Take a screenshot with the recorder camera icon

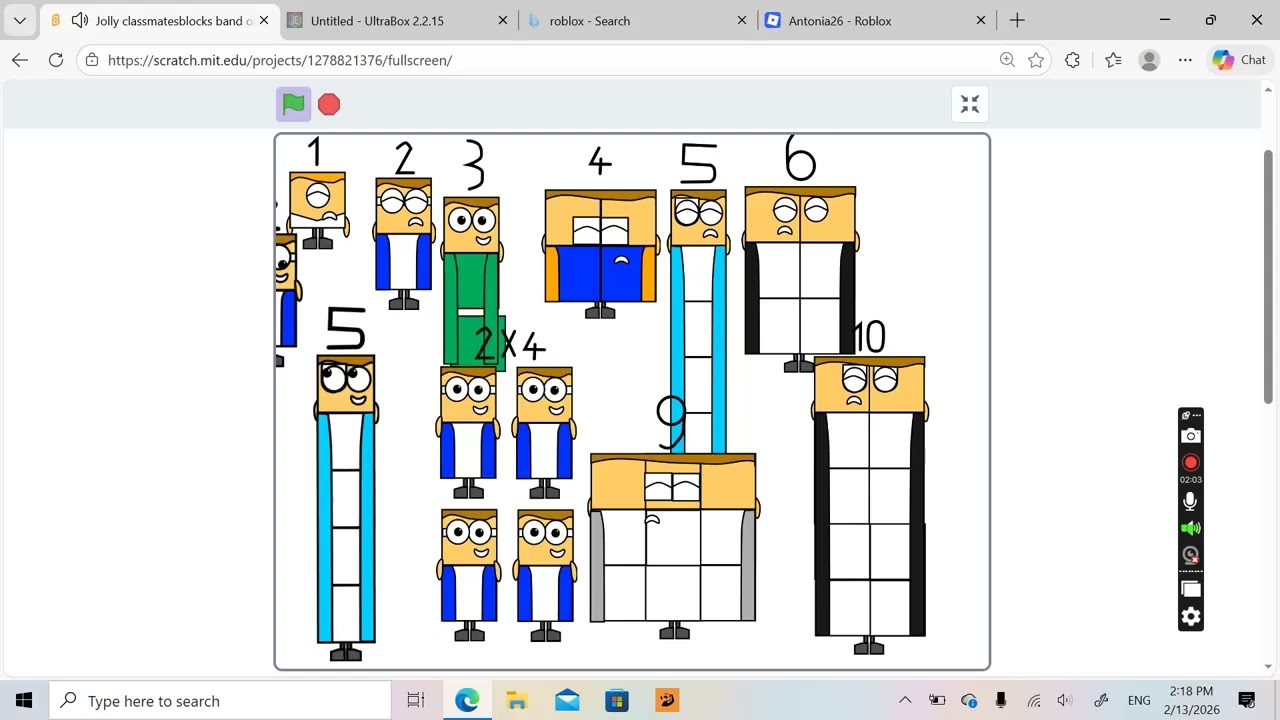click(x=1190, y=436)
